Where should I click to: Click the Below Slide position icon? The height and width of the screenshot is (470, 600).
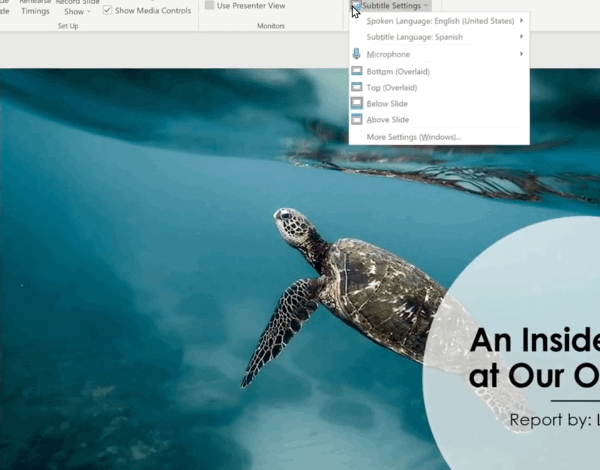pos(357,103)
